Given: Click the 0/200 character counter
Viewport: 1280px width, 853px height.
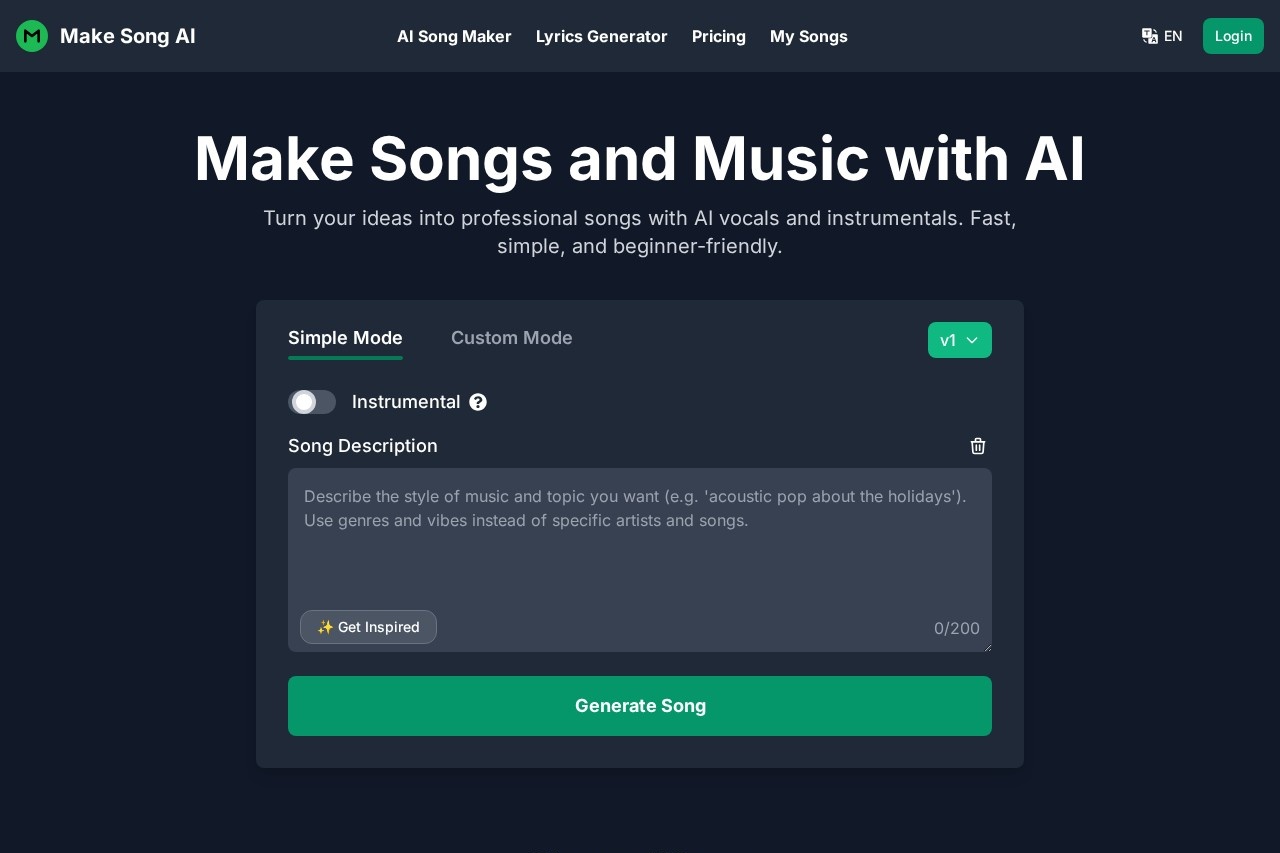Looking at the screenshot, I should pyautogui.click(x=956, y=628).
